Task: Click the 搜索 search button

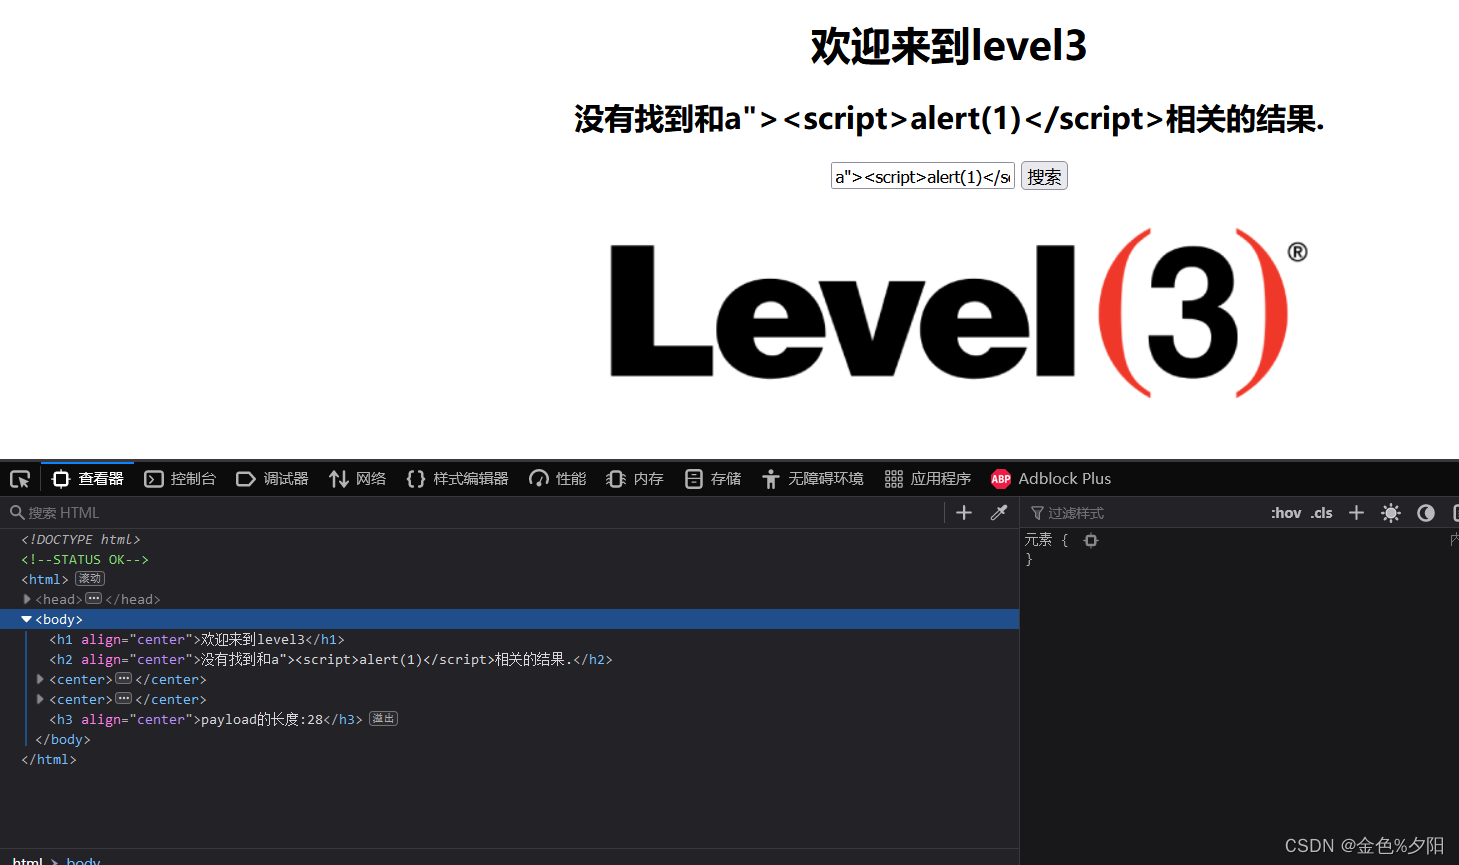Action: [x=1044, y=176]
